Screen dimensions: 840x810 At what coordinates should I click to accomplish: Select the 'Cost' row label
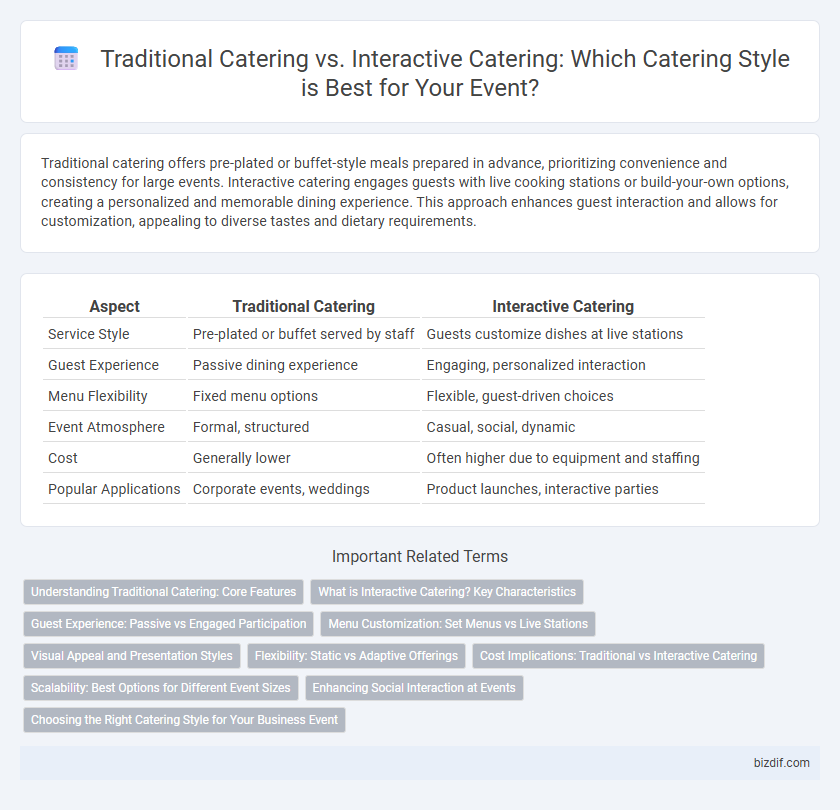63,459
